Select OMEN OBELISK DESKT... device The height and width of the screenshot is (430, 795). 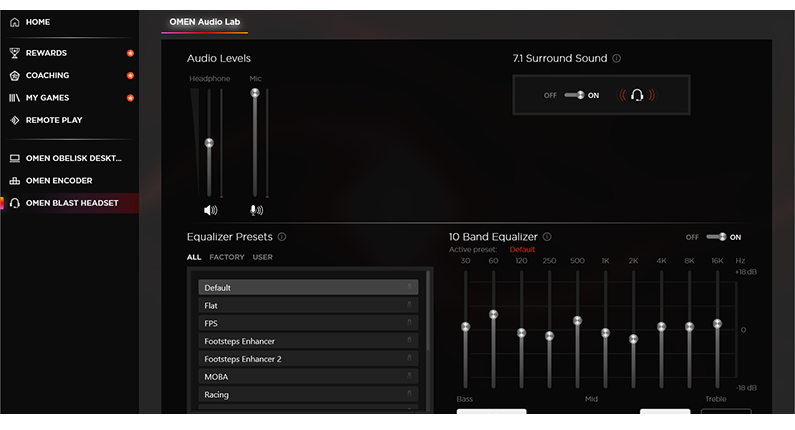click(x=74, y=158)
